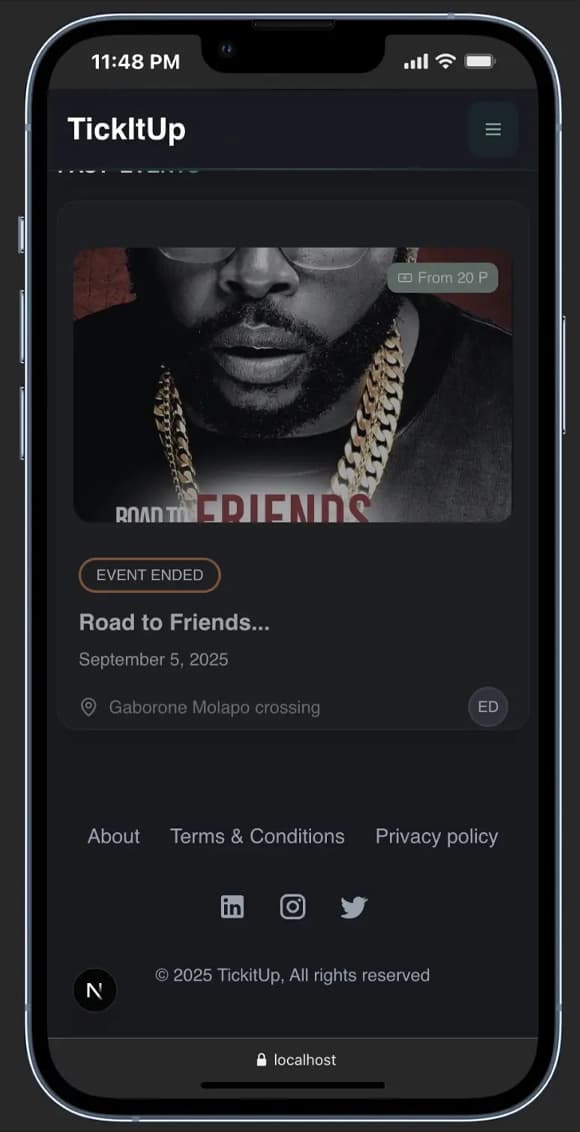The height and width of the screenshot is (1132, 580).
Task: Open the hamburger menu button
Action: [x=493, y=129]
